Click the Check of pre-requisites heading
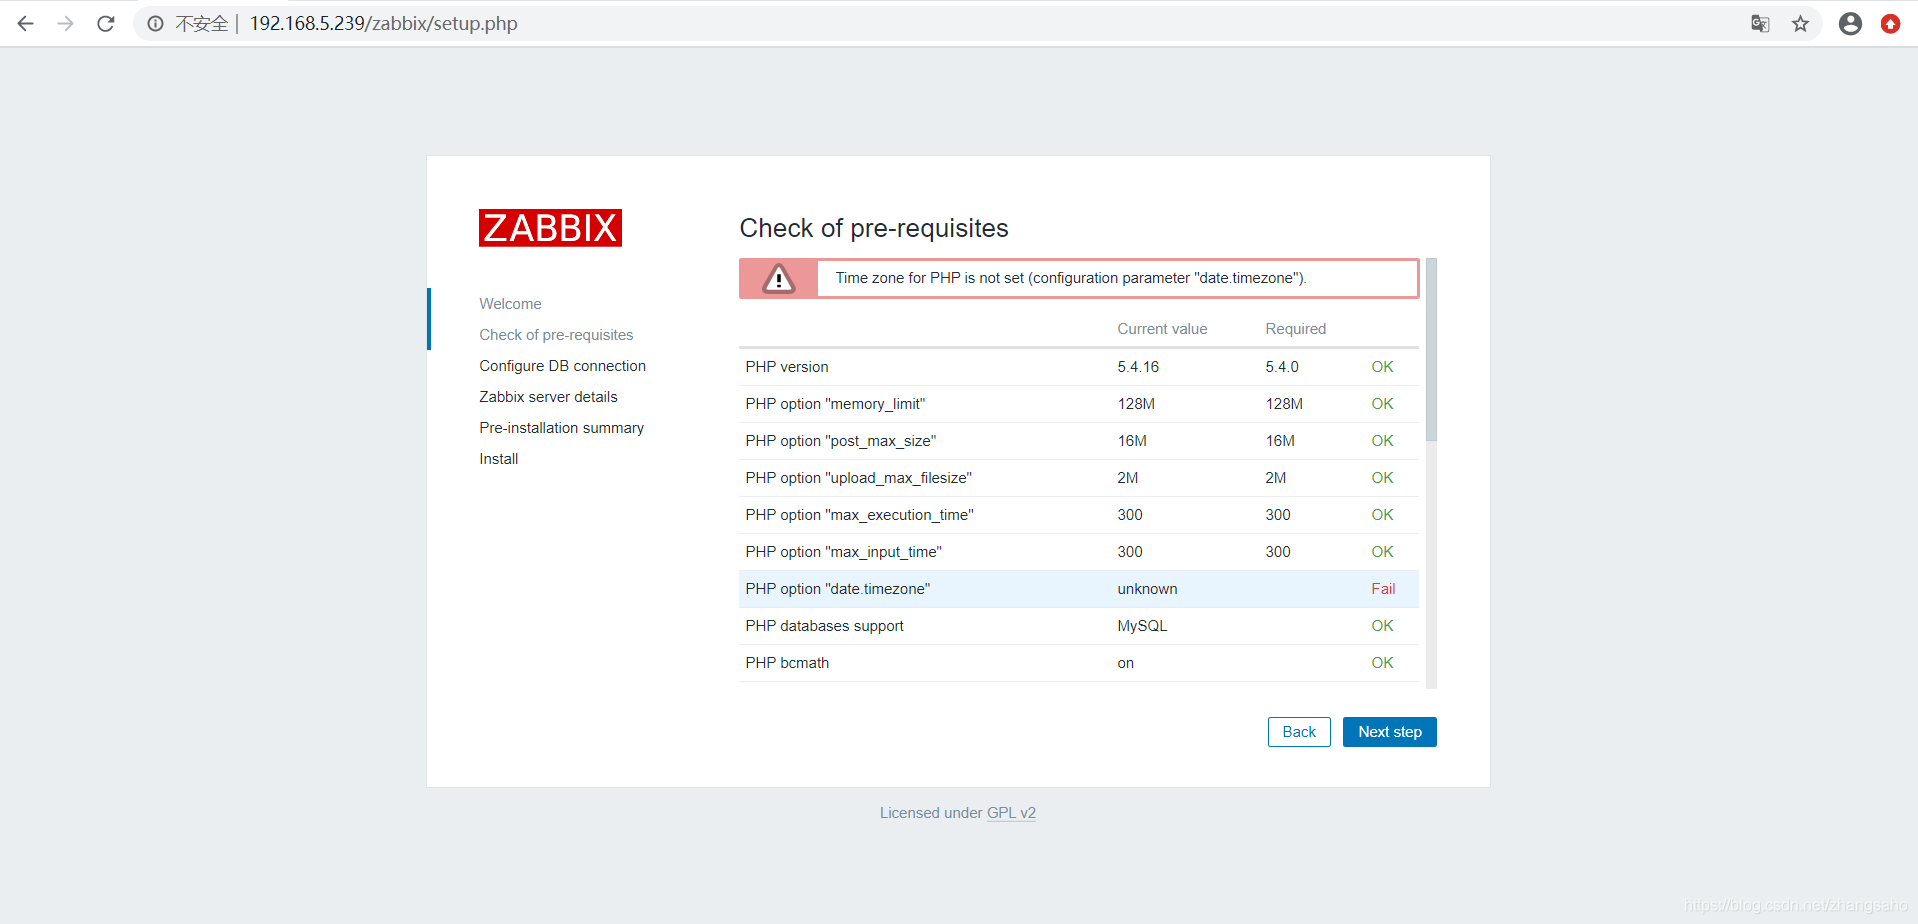The image size is (1918, 924). coord(874,228)
